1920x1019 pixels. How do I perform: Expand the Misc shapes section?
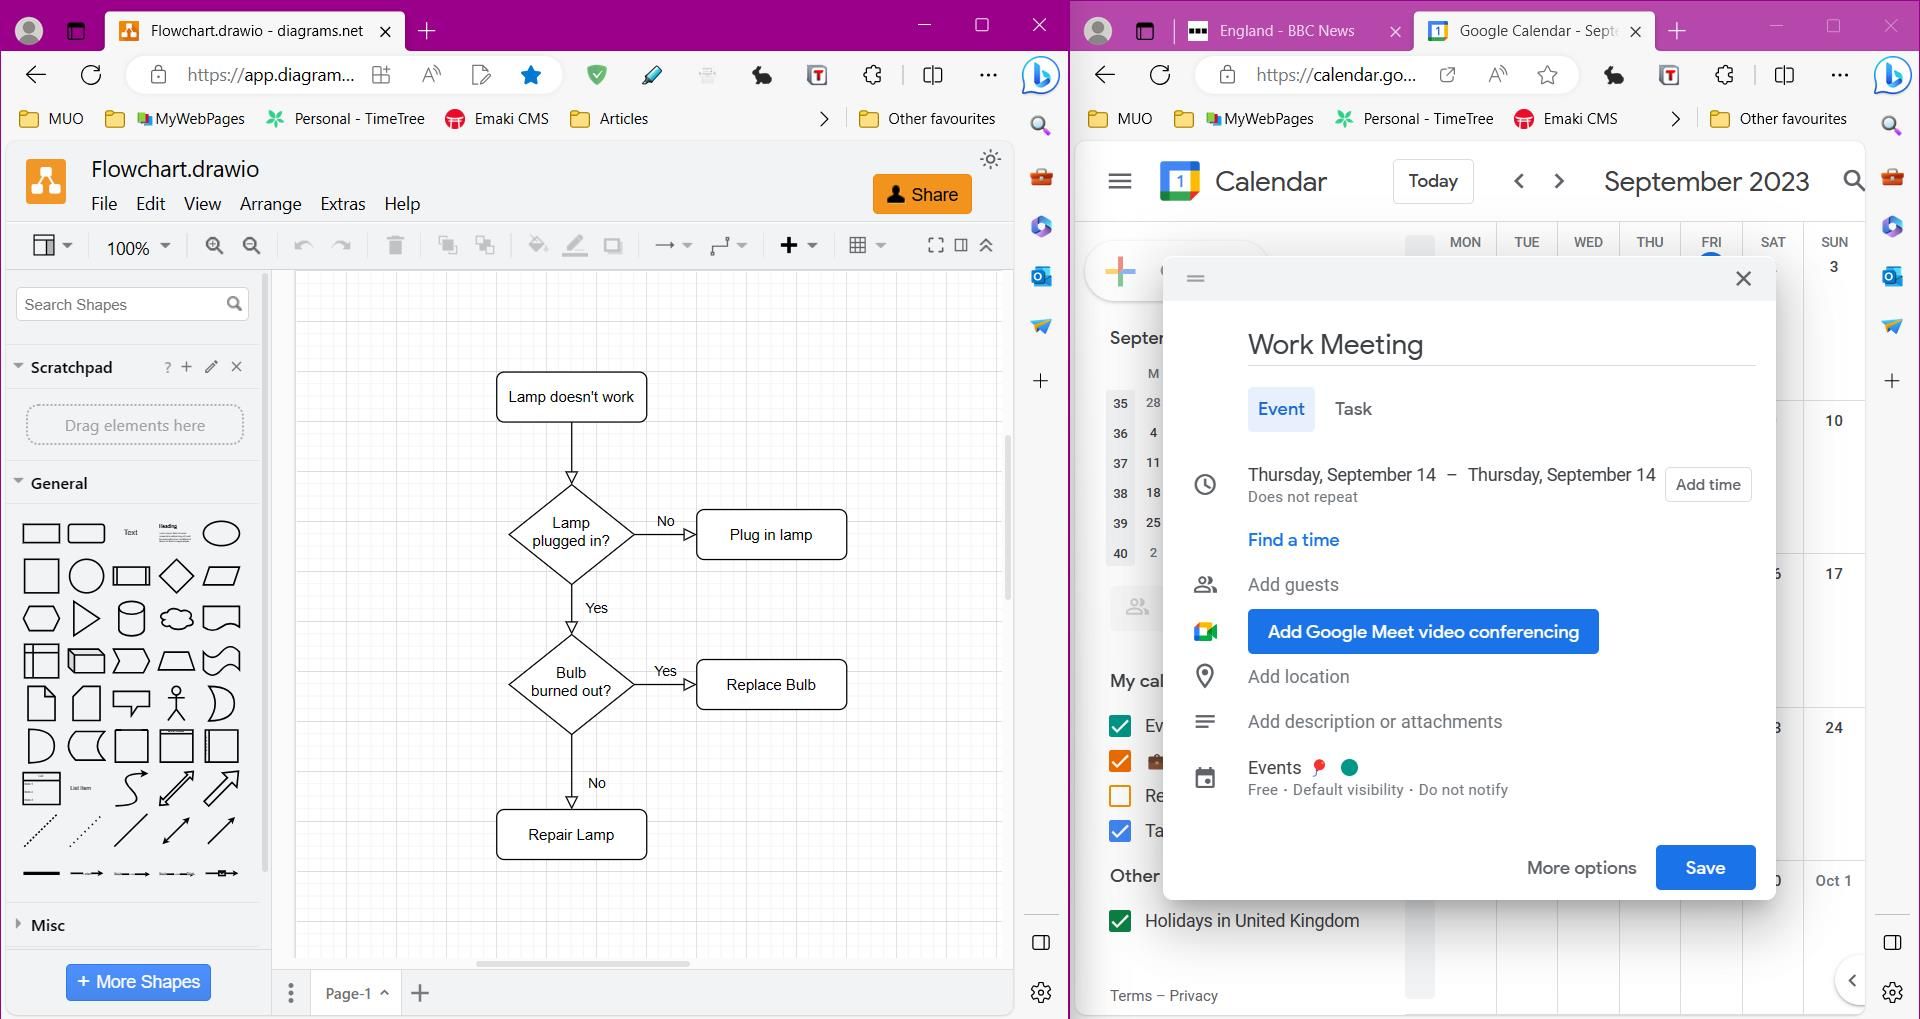point(19,925)
